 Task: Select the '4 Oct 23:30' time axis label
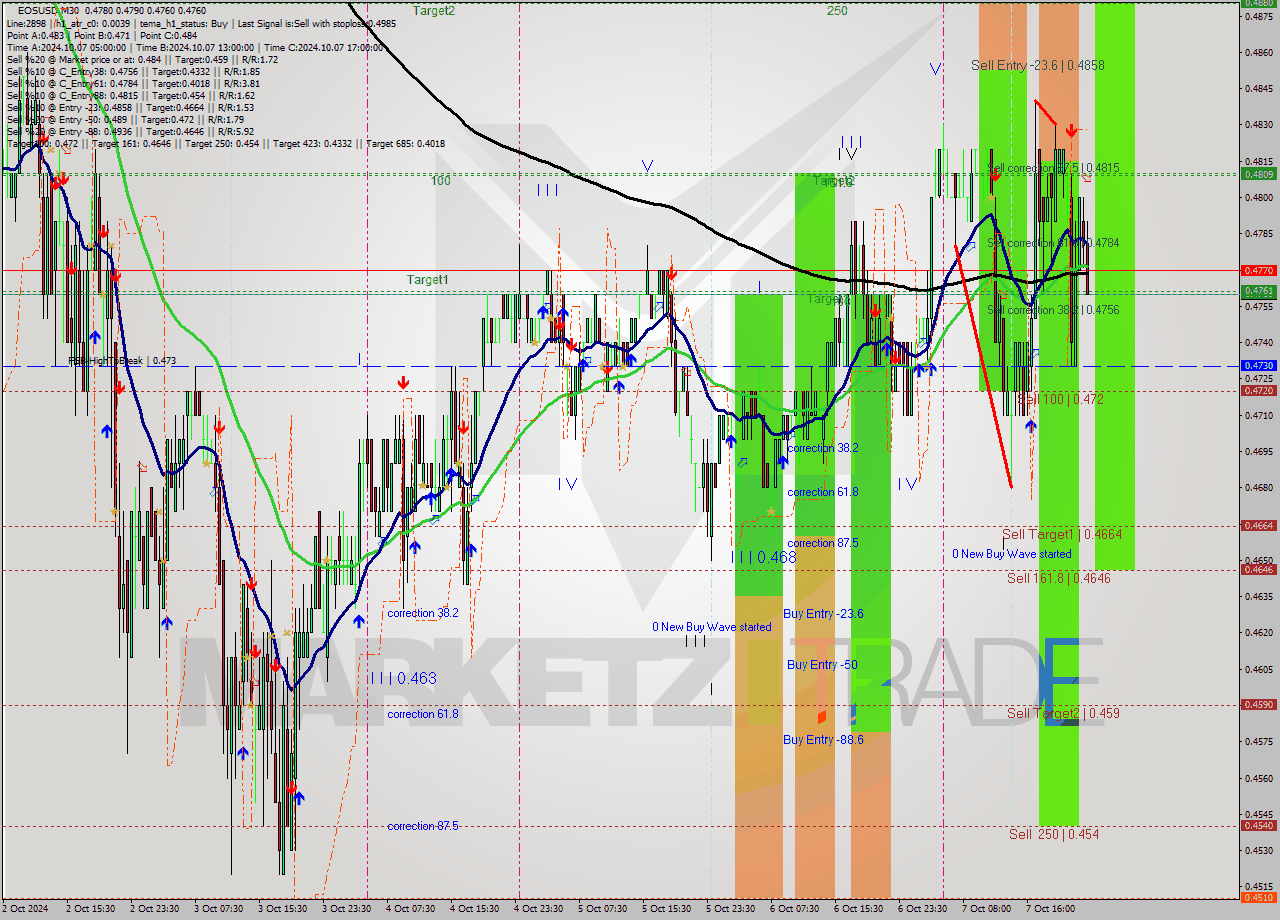[538, 909]
